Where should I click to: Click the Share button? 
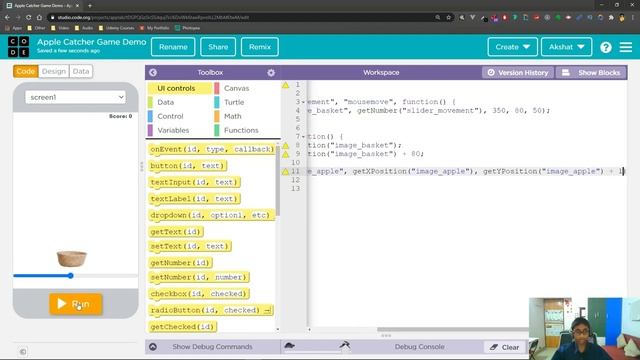pos(218,47)
